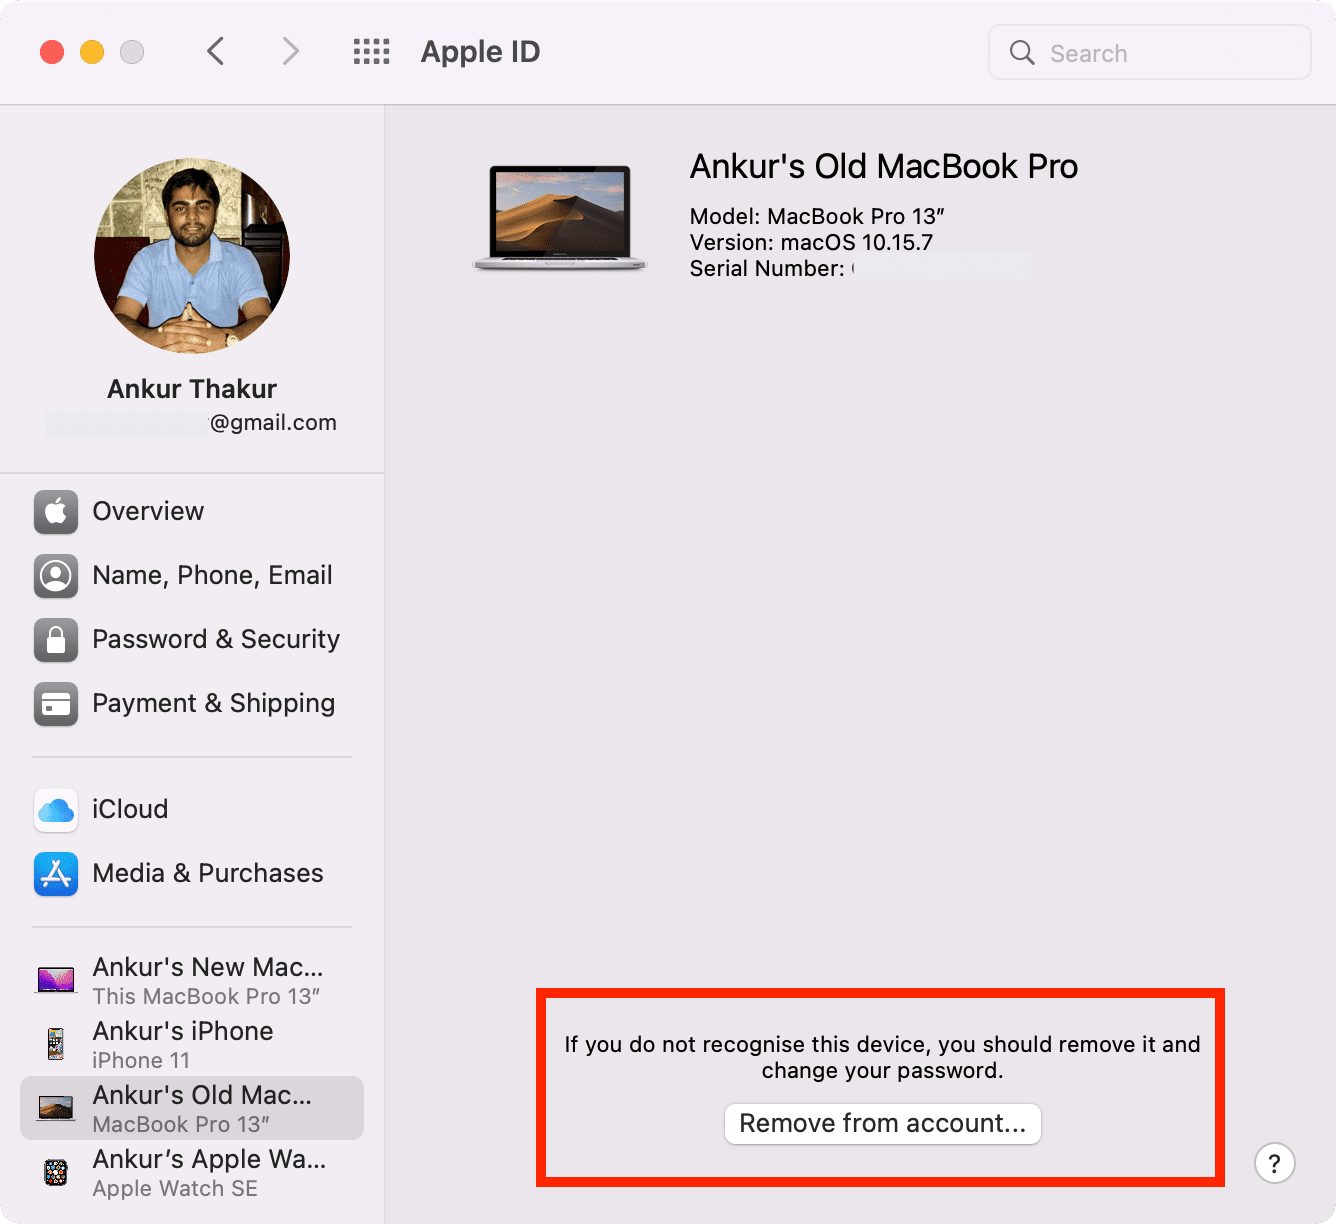Viewport: 1336px width, 1224px height.
Task: Show all preferences grid icon
Action: [372, 51]
